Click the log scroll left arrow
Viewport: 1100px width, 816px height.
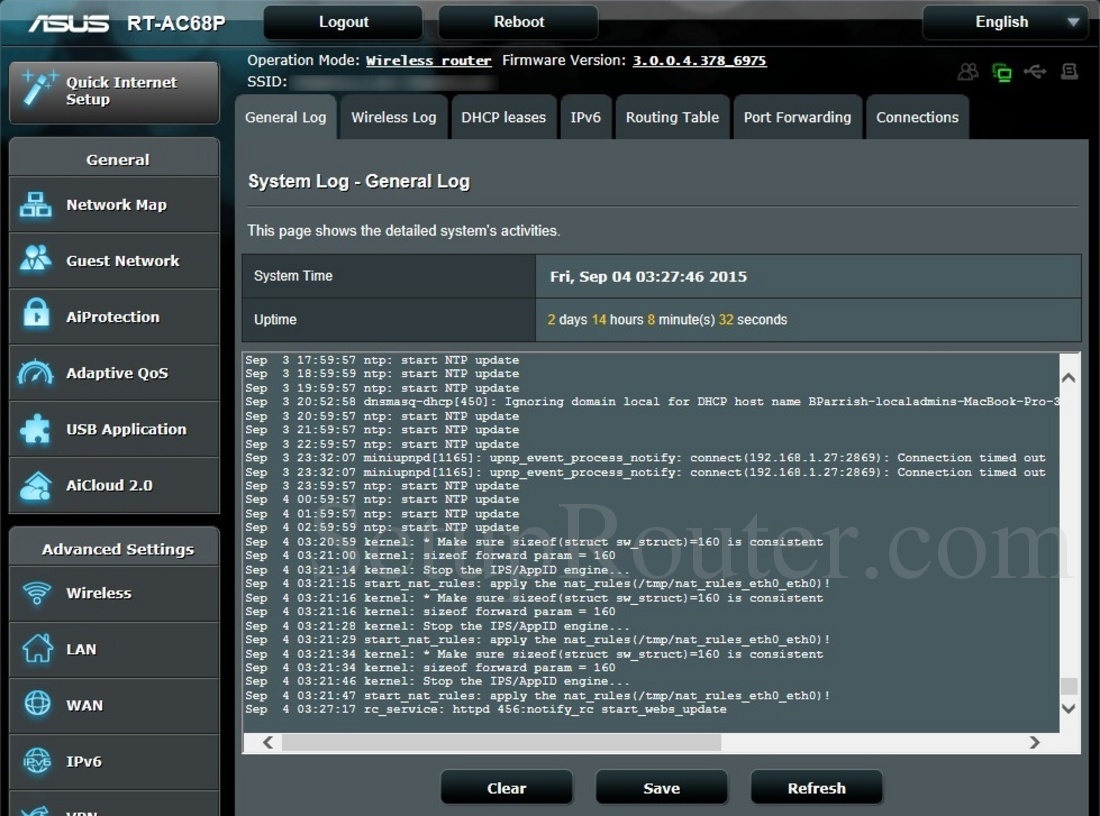(268, 742)
